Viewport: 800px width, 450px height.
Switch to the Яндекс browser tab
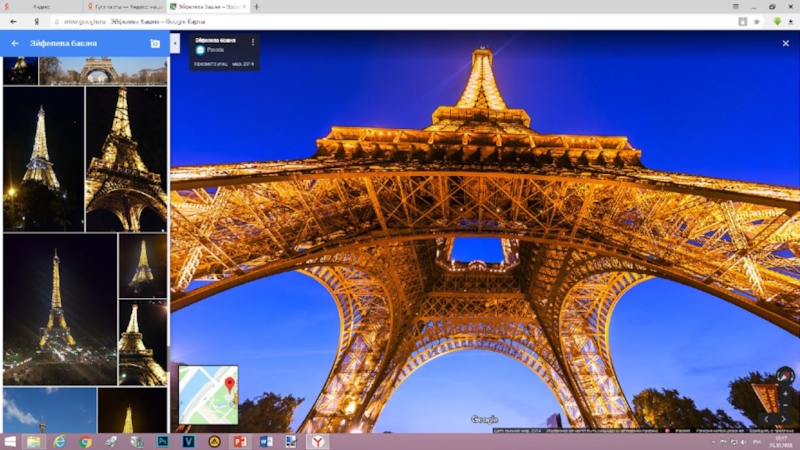pos(41,7)
